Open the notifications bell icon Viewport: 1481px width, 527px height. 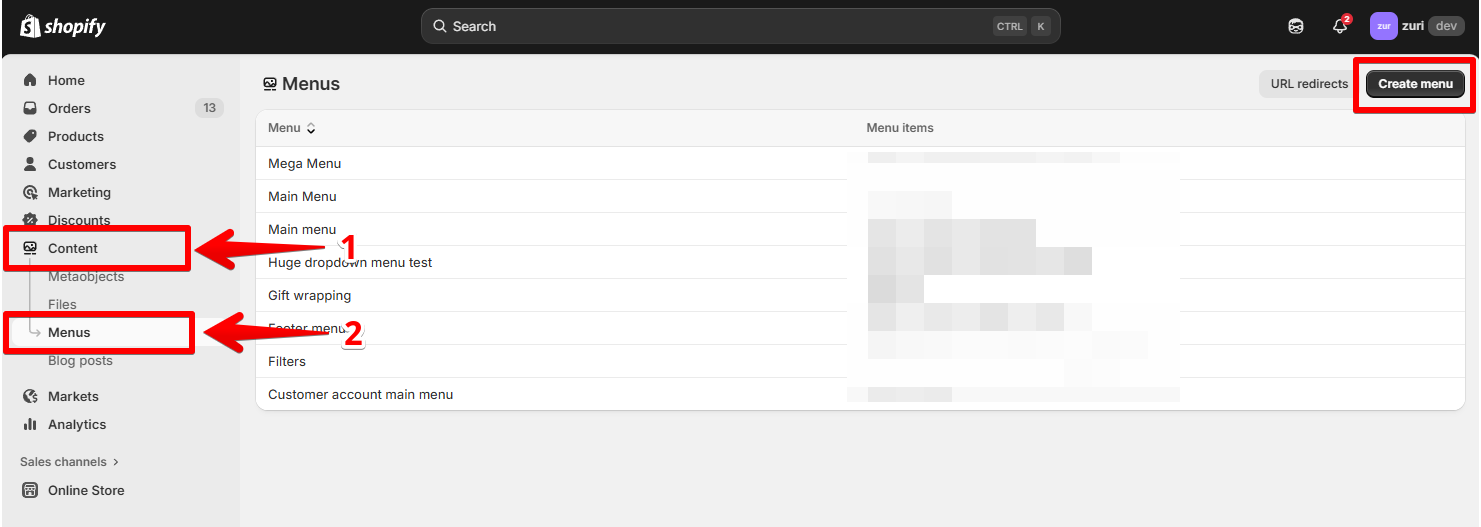tap(1340, 27)
